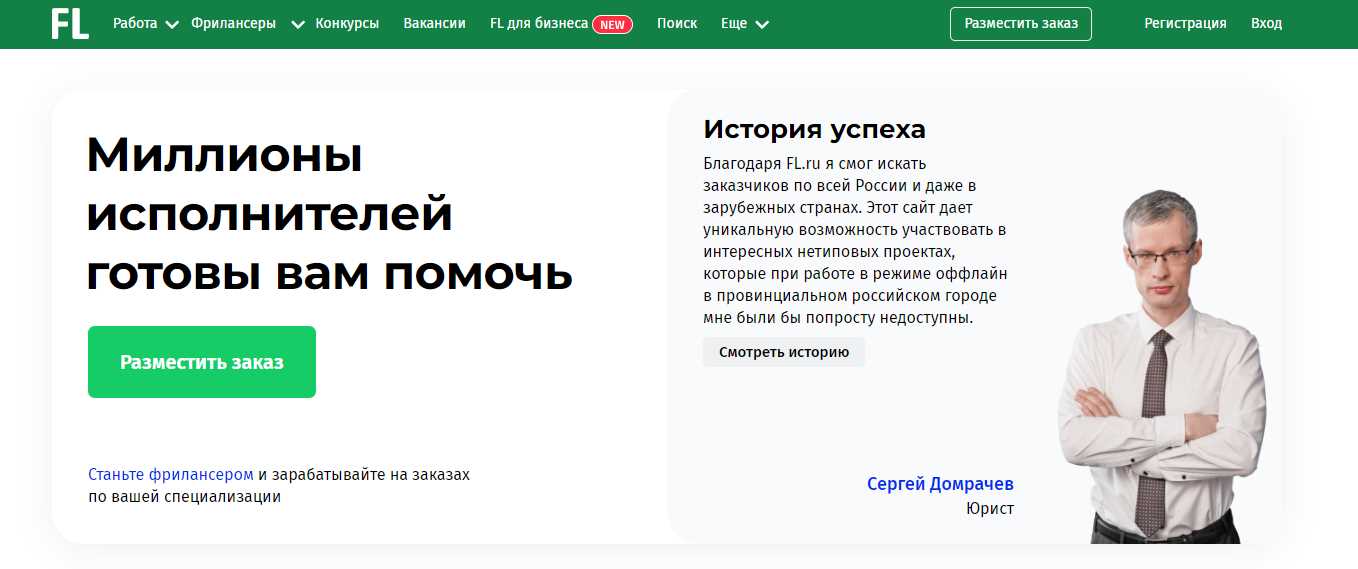Screen dimensions: 1358x569
Task: Open the Работа menu
Action: coord(135,23)
